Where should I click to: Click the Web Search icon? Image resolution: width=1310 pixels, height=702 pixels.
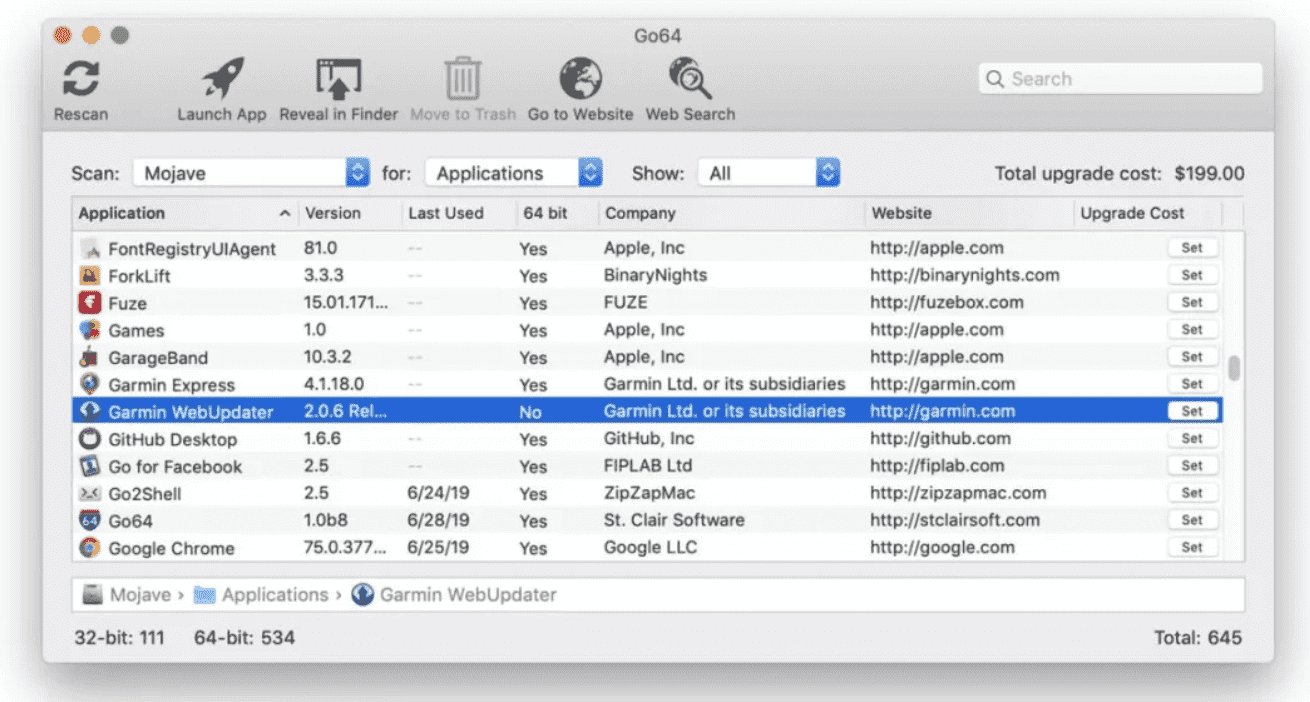click(690, 79)
